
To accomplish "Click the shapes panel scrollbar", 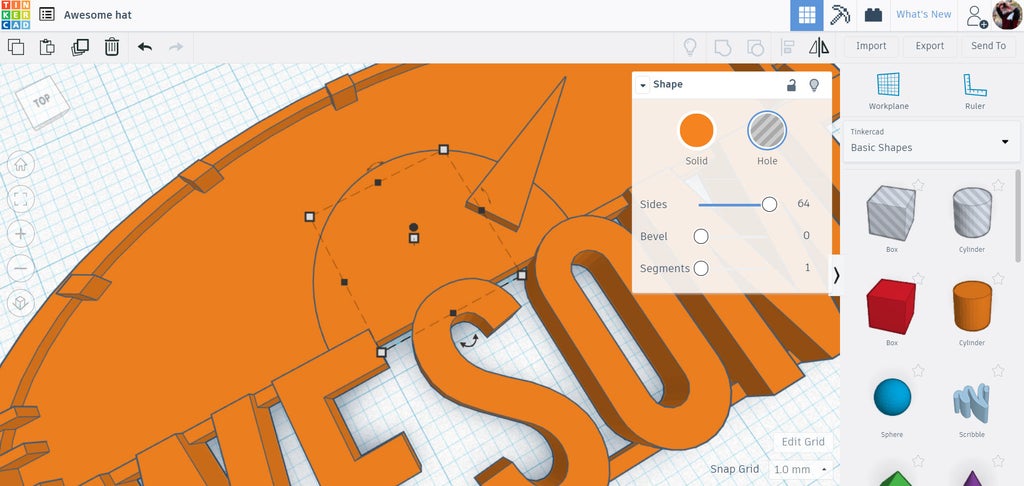I will coord(1017,216).
